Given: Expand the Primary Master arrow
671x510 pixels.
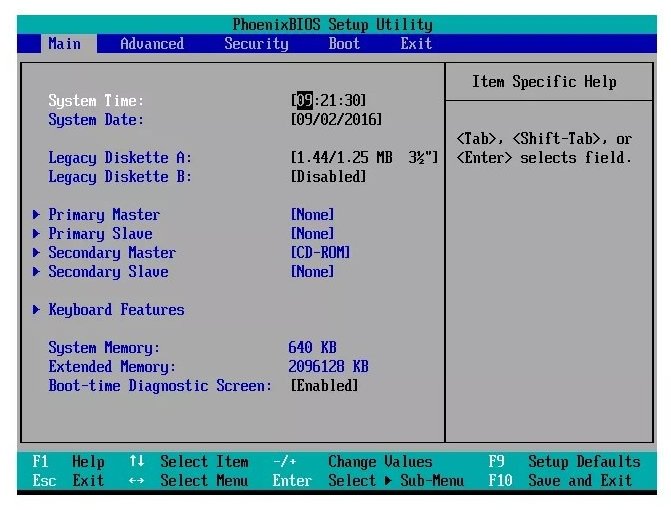Looking at the screenshot, I should (x=36, y=214).
